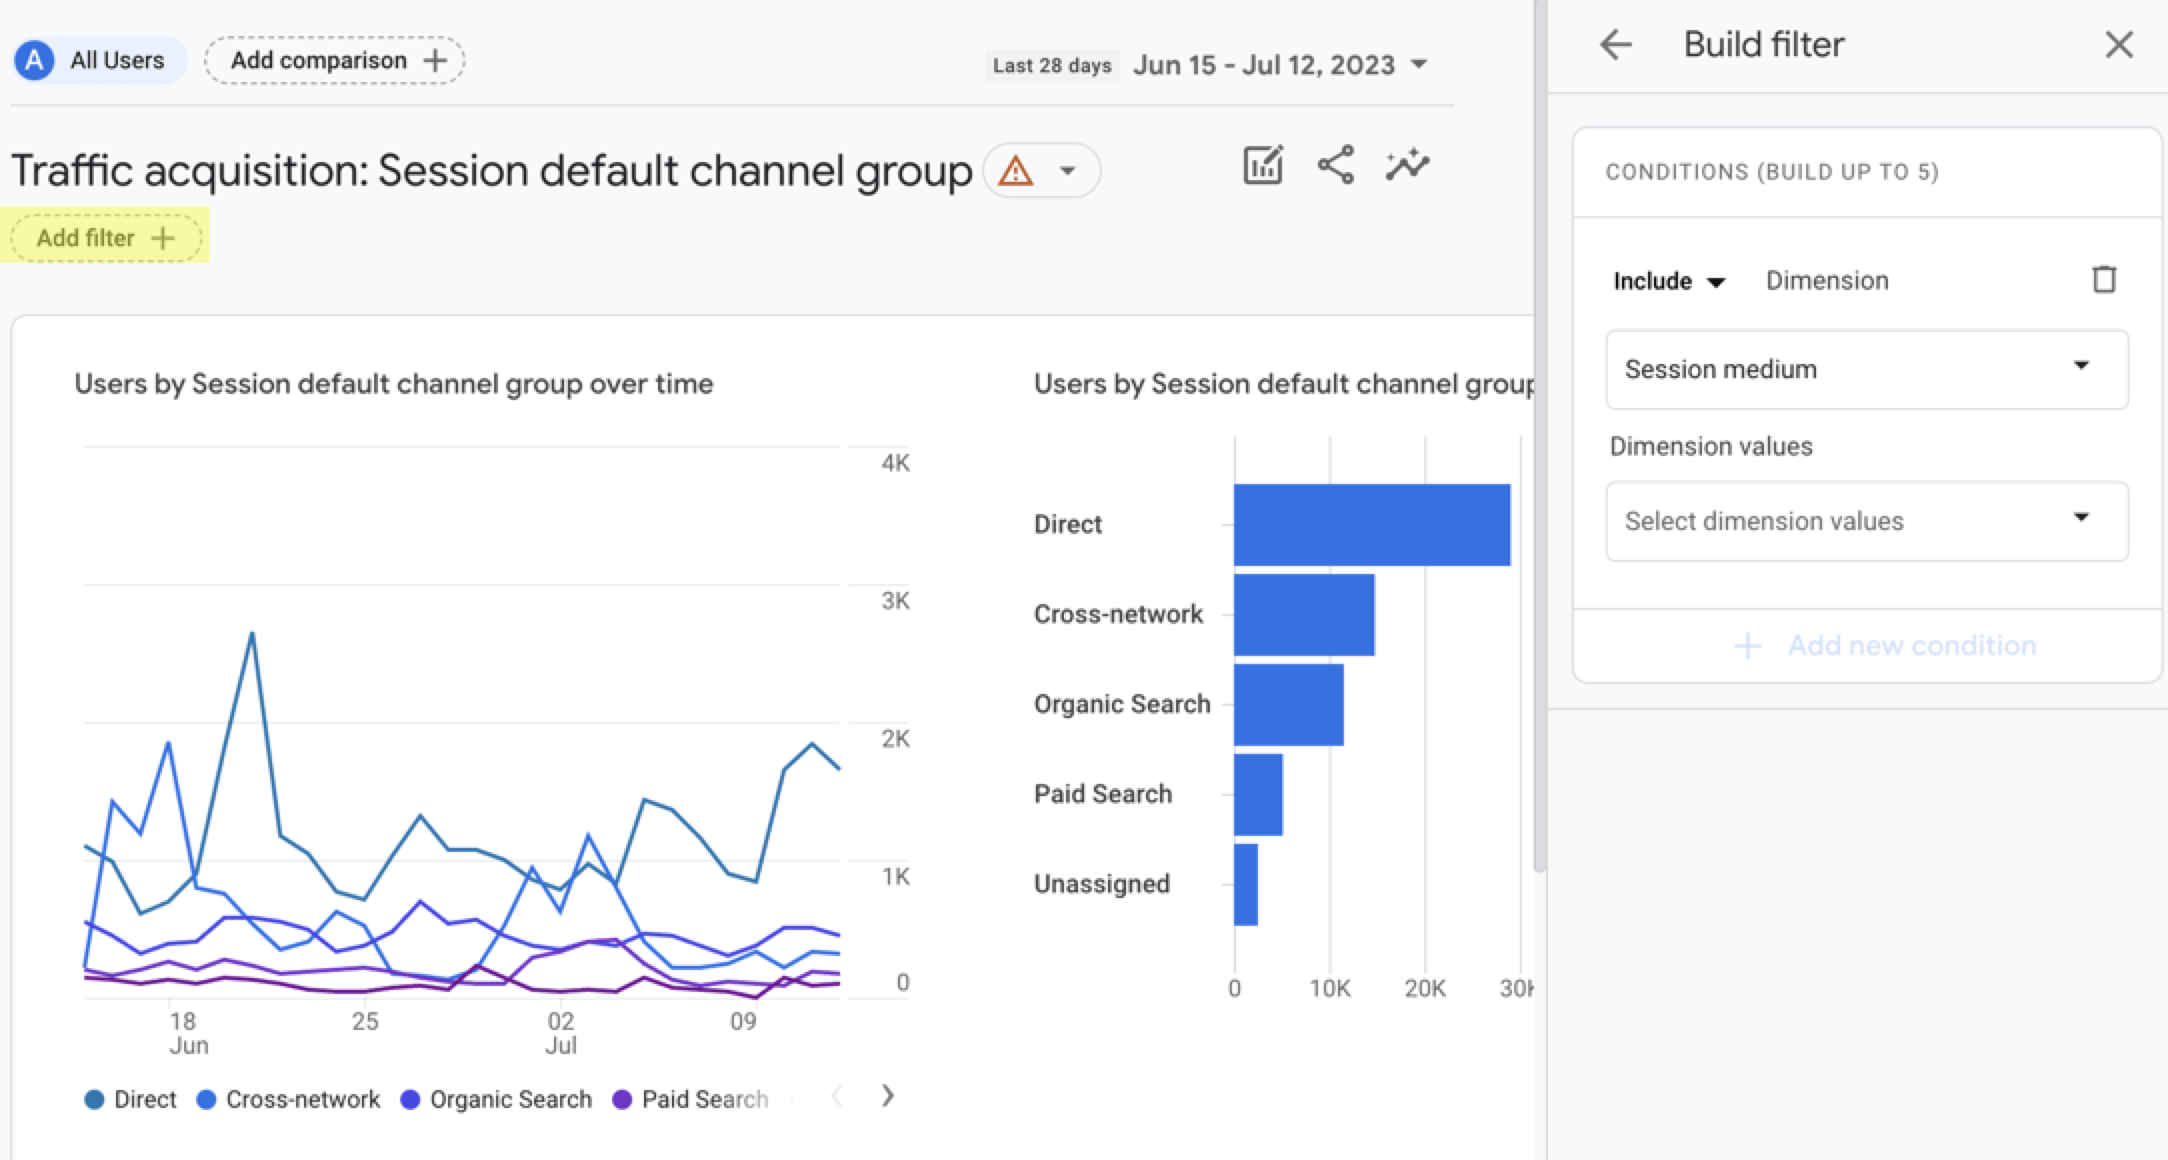
Task: Open the Insights sparkle icon
Action: (x=1407, y=165)
